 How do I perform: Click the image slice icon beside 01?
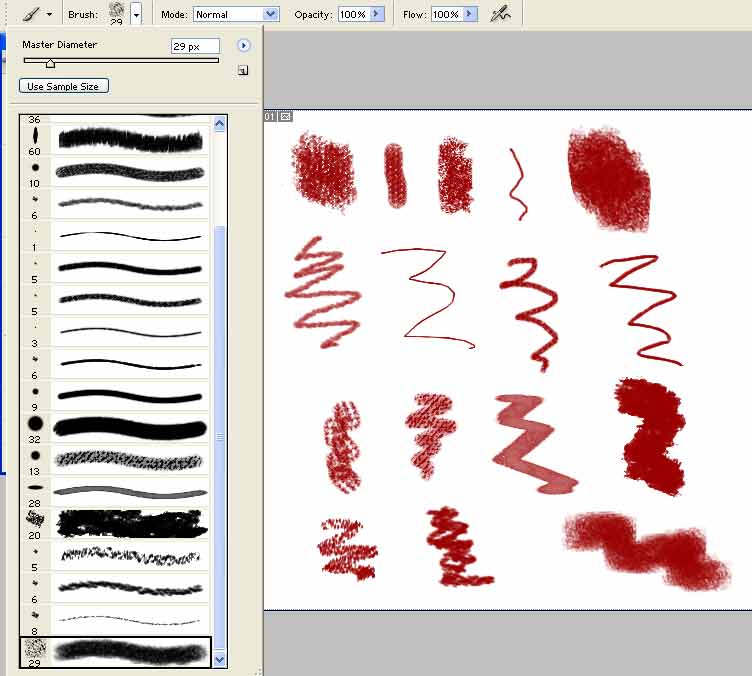tap(285, 116)
